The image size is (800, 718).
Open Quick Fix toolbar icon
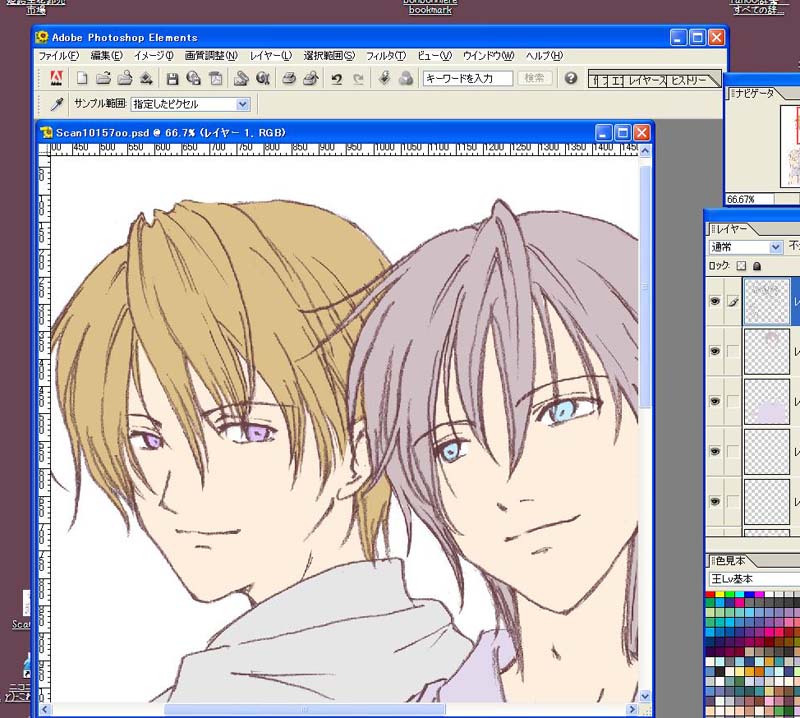tap(385, 79)
